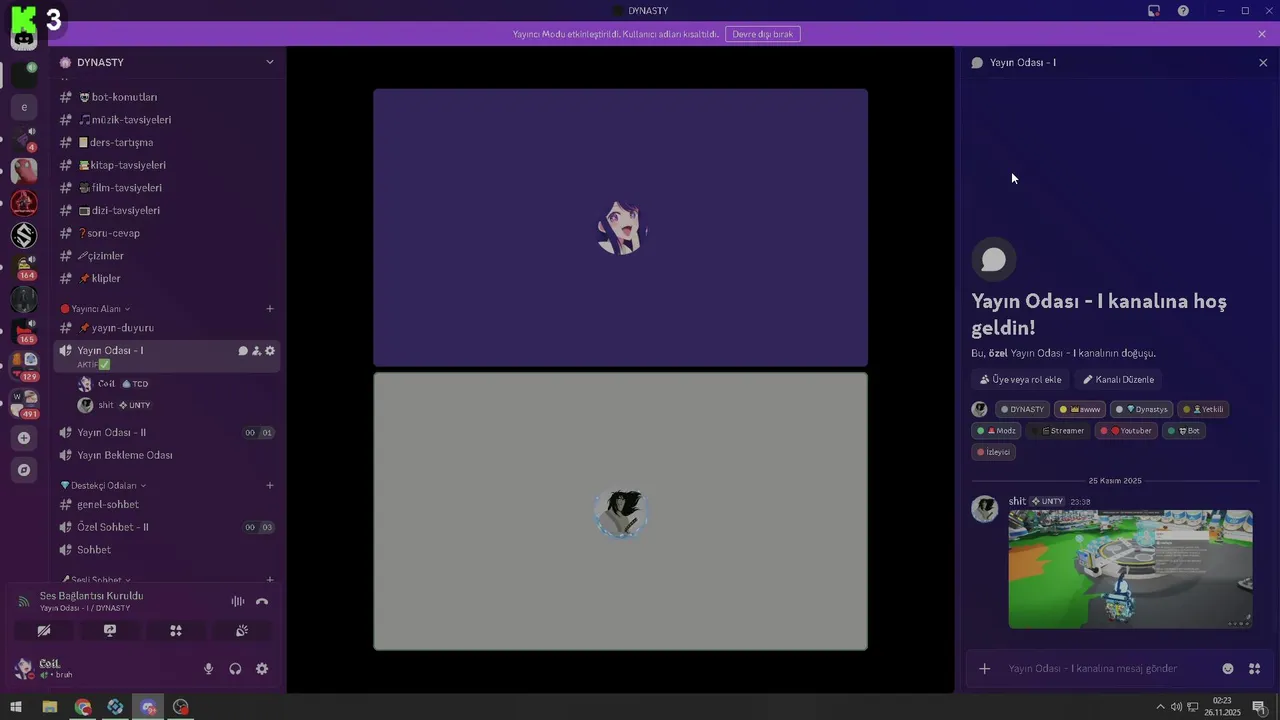
Task: Open the Discover servers compass icon
Action: (24, 470)
